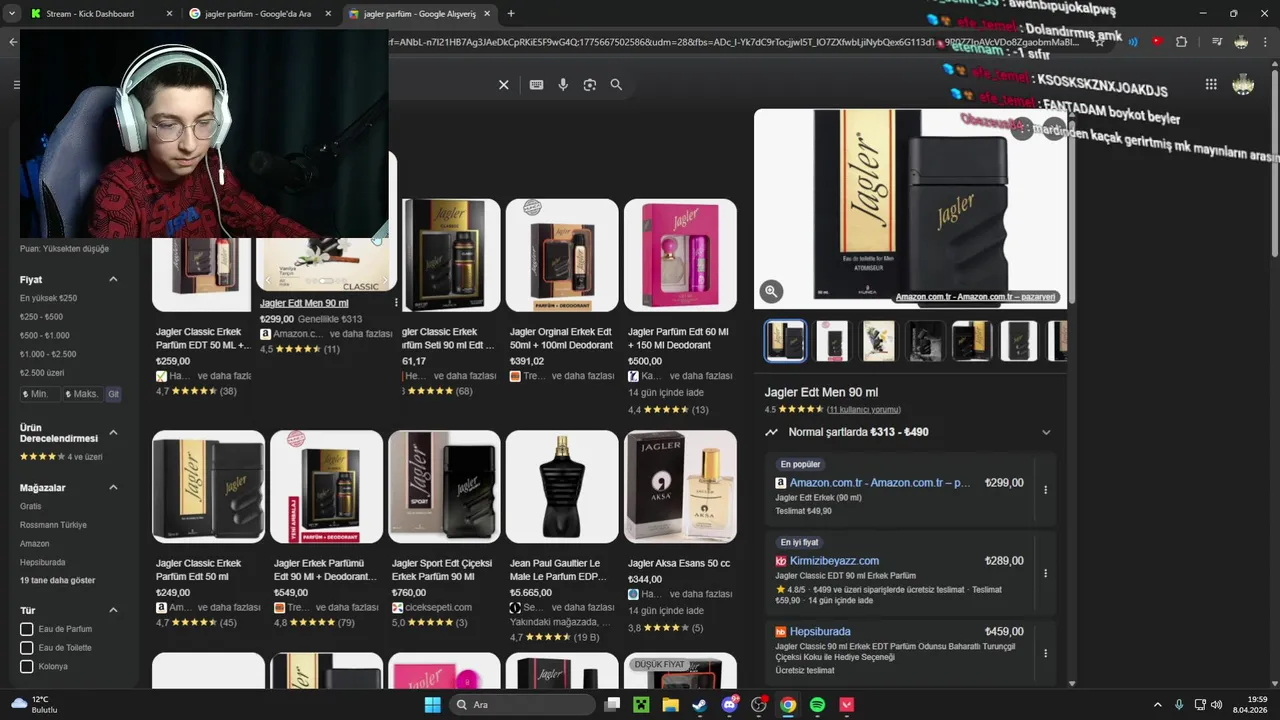1280x720 pixels.
Task: Open more options for Amazon.com.tr offer
Action: tap(1046, 490)
